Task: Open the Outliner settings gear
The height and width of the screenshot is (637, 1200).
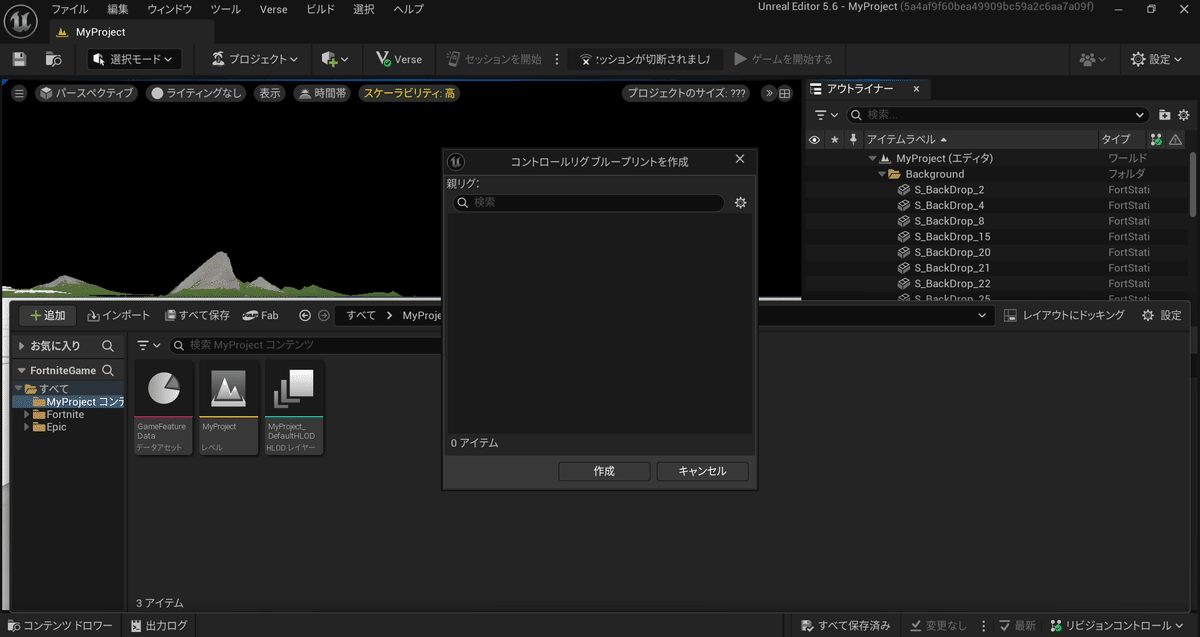Action: (1184, 115)
